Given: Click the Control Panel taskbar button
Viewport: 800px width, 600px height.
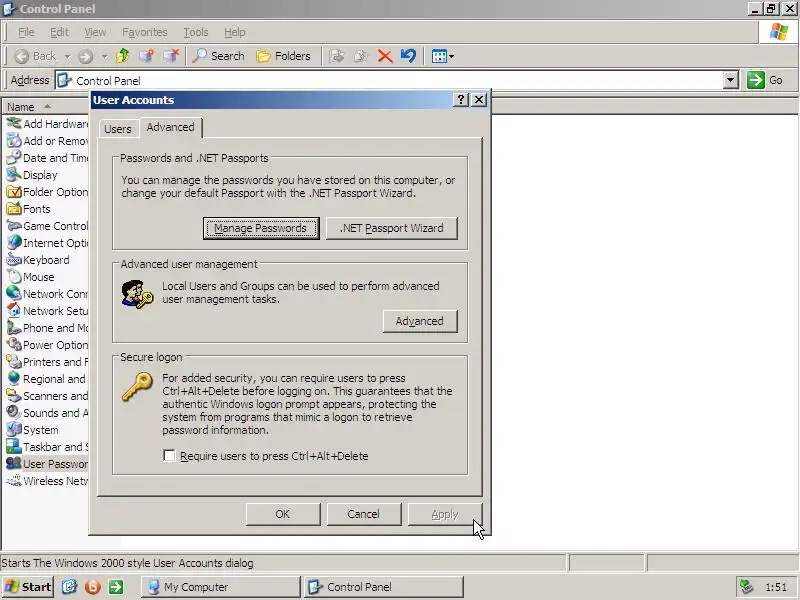Looking at the screenshot, I should coord(384,587).
